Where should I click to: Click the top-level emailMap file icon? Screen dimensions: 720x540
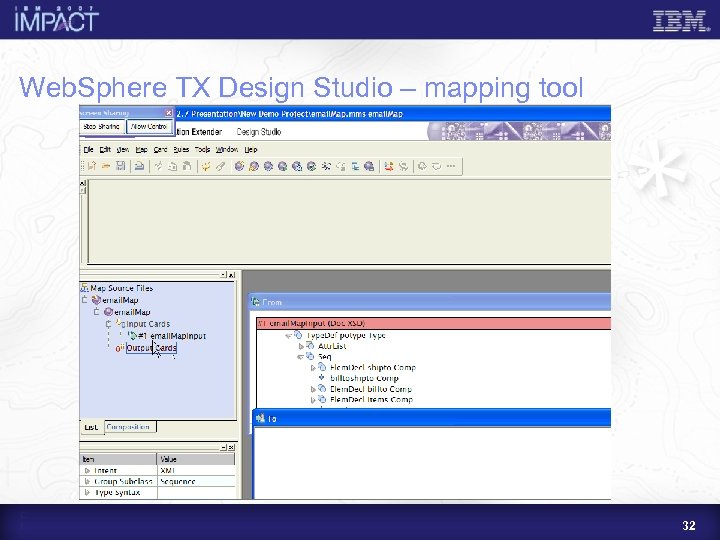(x=96, y=300)
